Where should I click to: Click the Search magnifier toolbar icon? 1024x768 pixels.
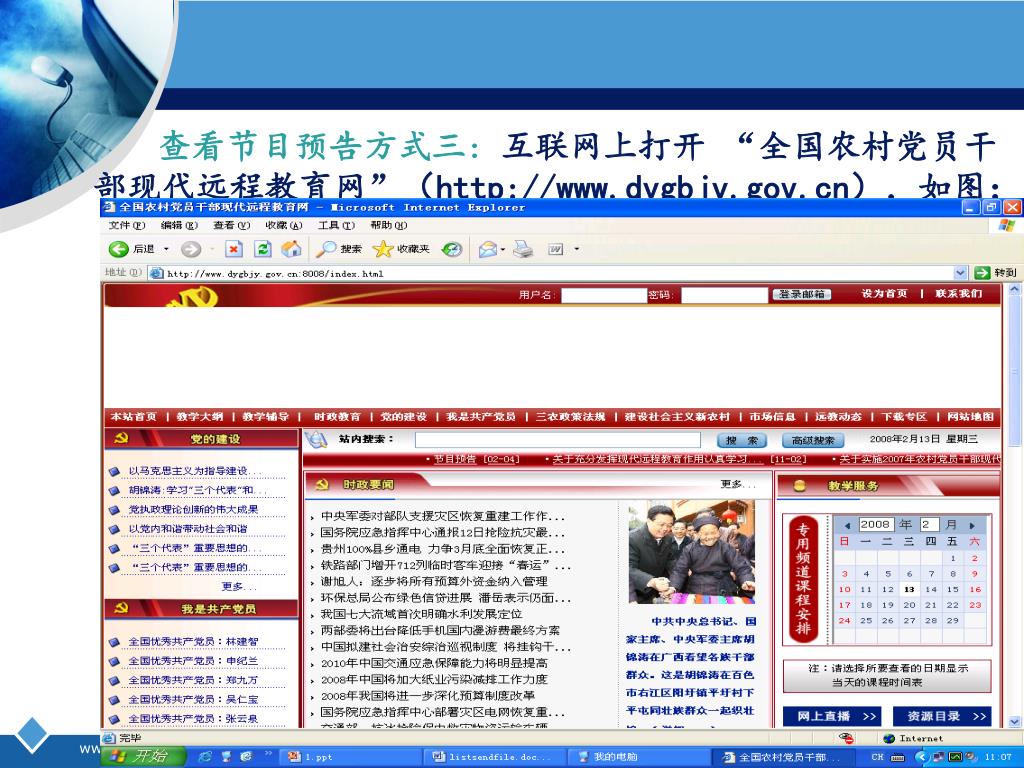325,249
